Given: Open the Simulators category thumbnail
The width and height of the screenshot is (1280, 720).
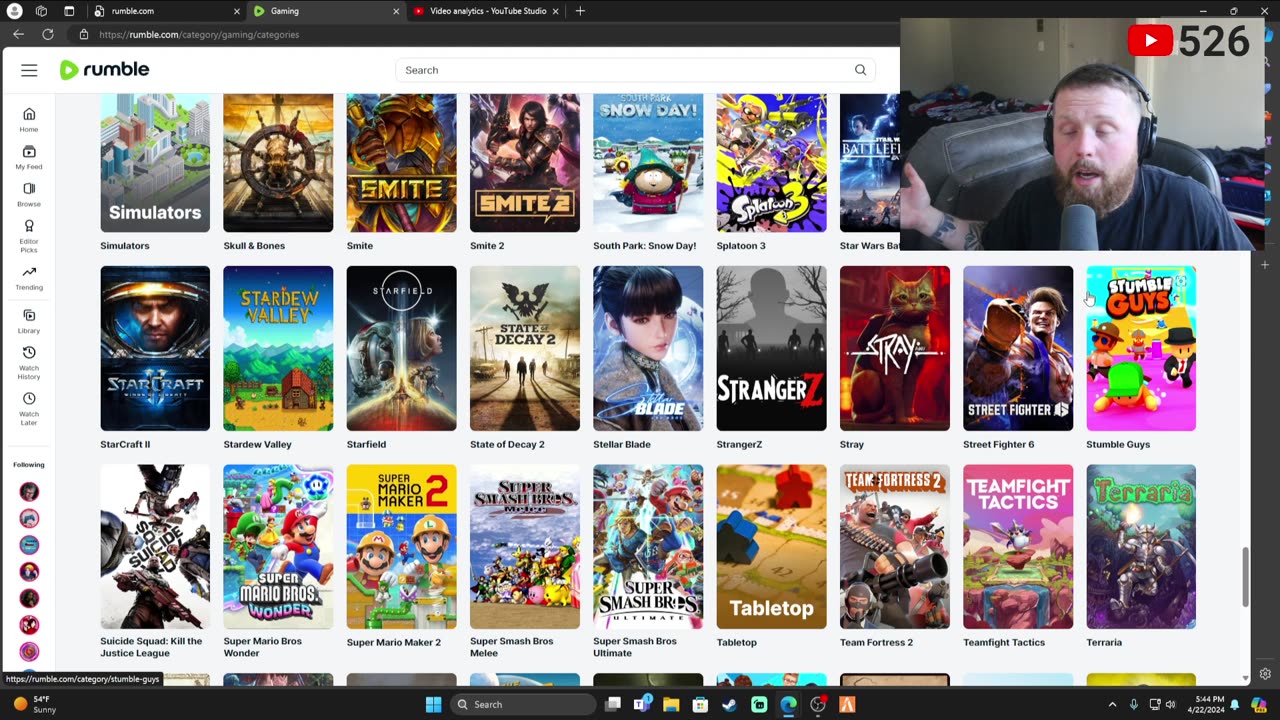Looking at the screenshot, I should (155, 163).
